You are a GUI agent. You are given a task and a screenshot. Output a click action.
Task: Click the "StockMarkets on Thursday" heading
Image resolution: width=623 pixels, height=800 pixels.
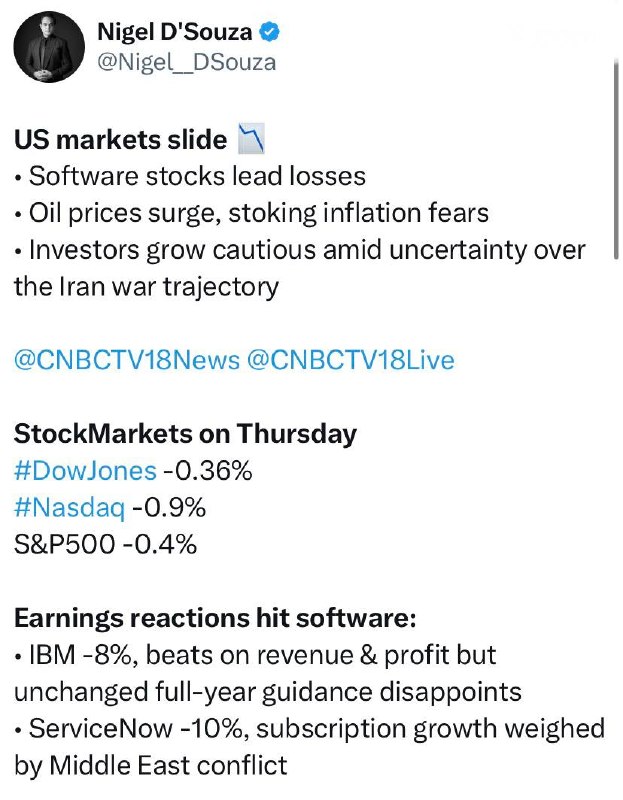point(184,435)
